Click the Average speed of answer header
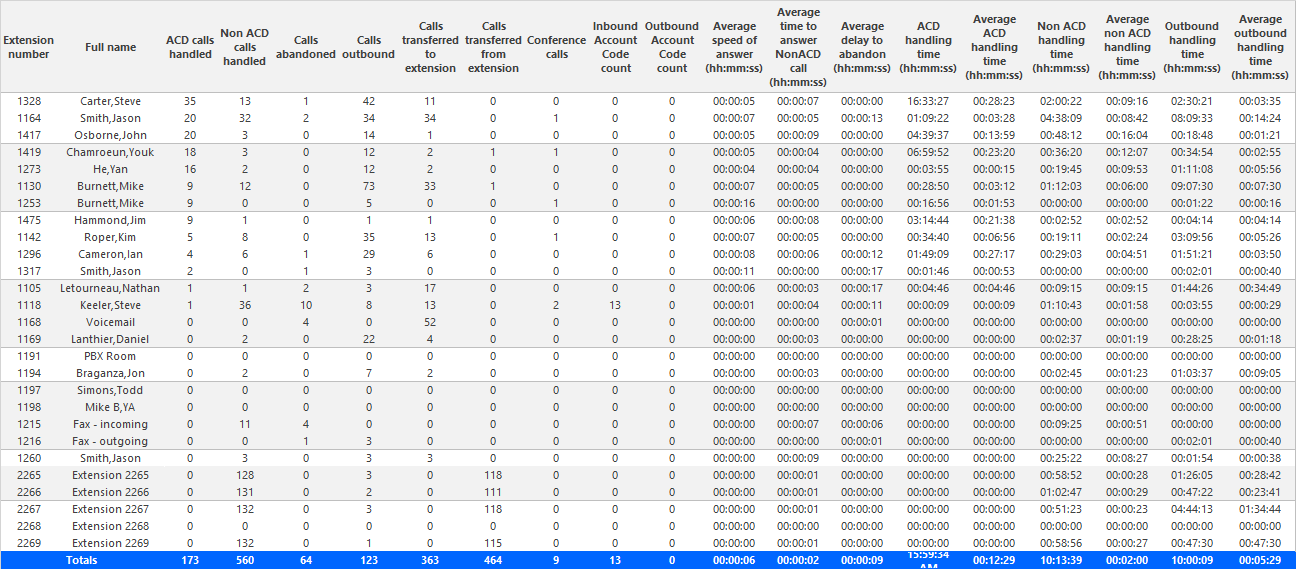The height and width of the screenshot is (569, 1296). (735, 47)
